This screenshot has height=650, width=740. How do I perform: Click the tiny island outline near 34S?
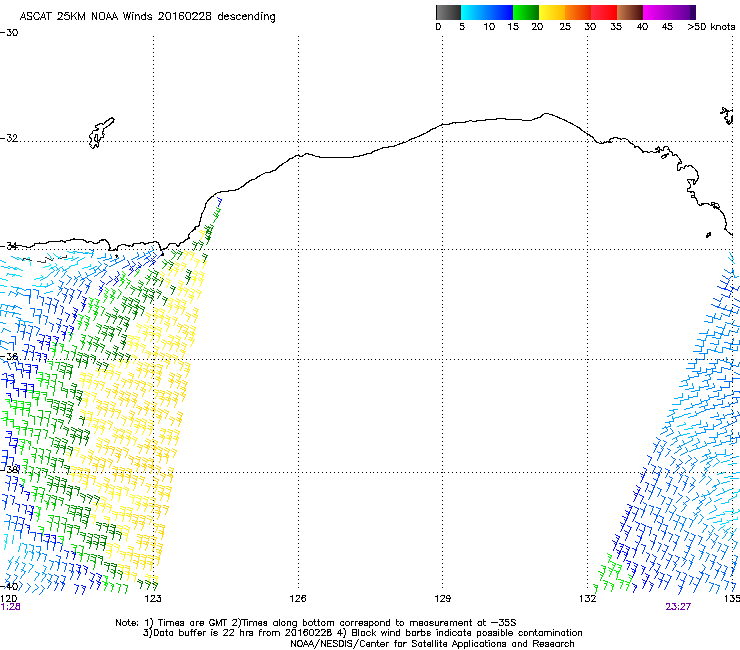coord(708,235)
